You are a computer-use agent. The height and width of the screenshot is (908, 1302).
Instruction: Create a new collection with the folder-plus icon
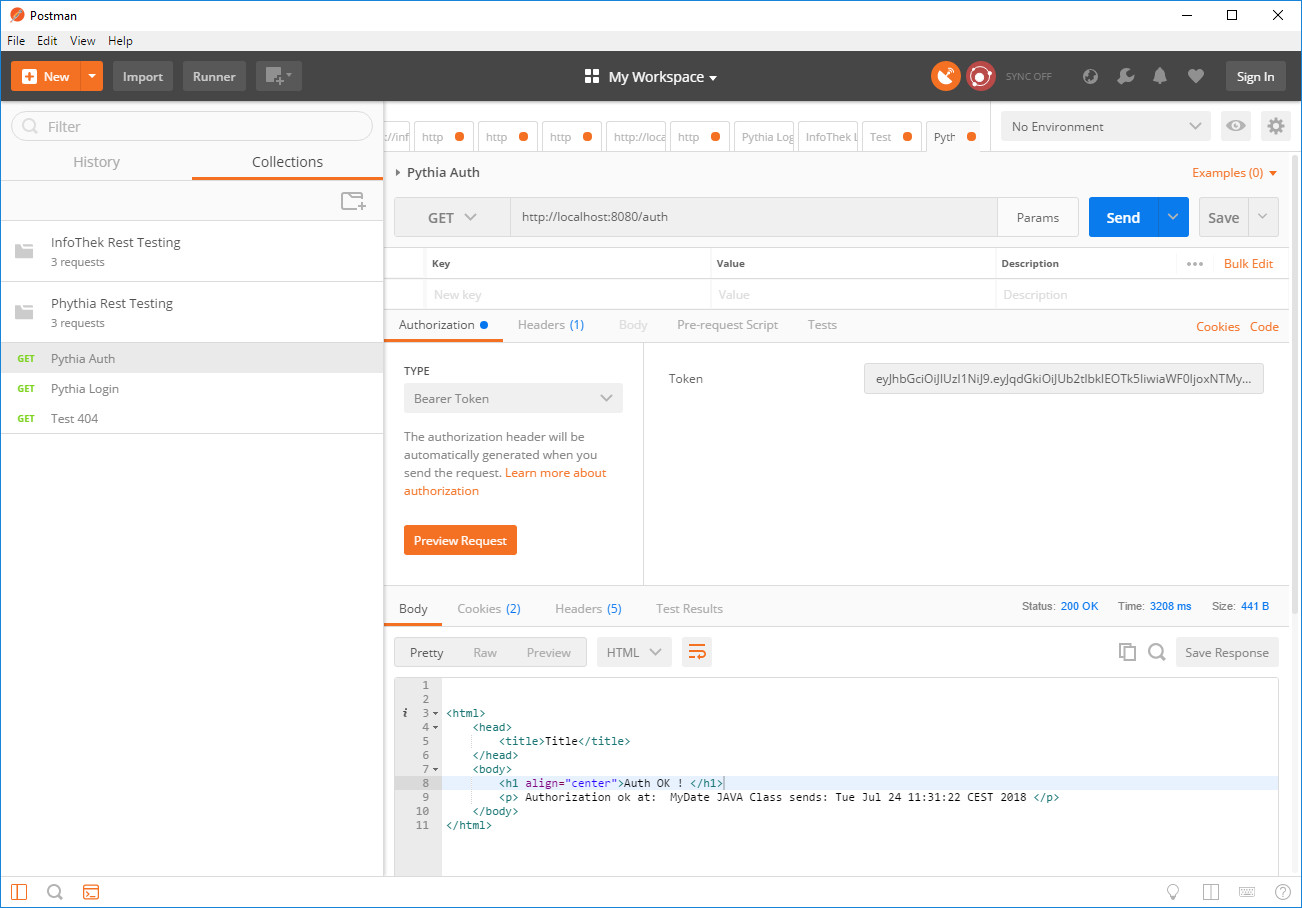tap(353, 201)
